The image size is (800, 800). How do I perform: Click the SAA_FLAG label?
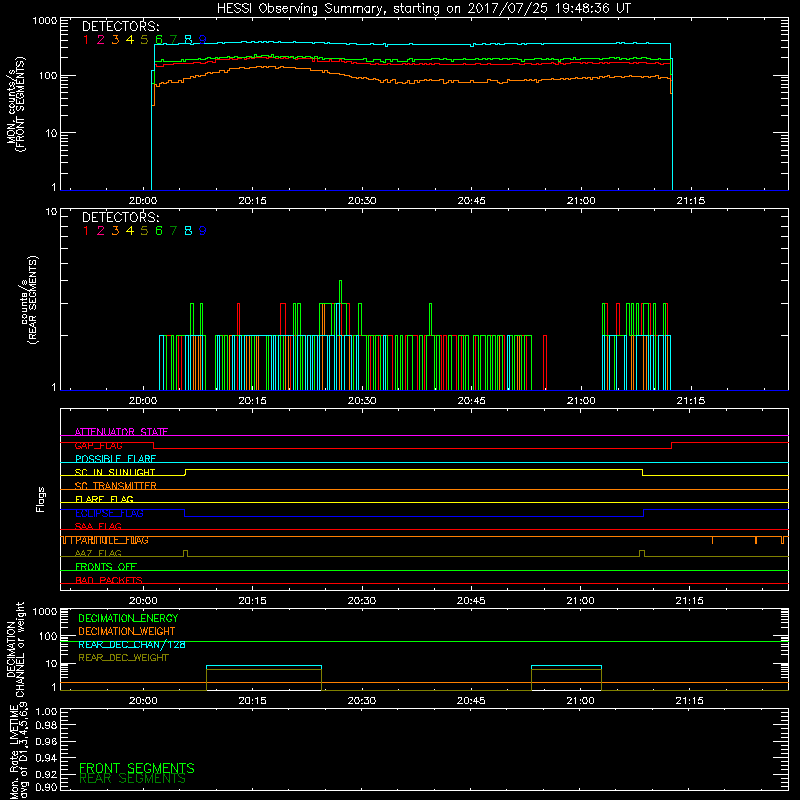[x=98, y=526]
